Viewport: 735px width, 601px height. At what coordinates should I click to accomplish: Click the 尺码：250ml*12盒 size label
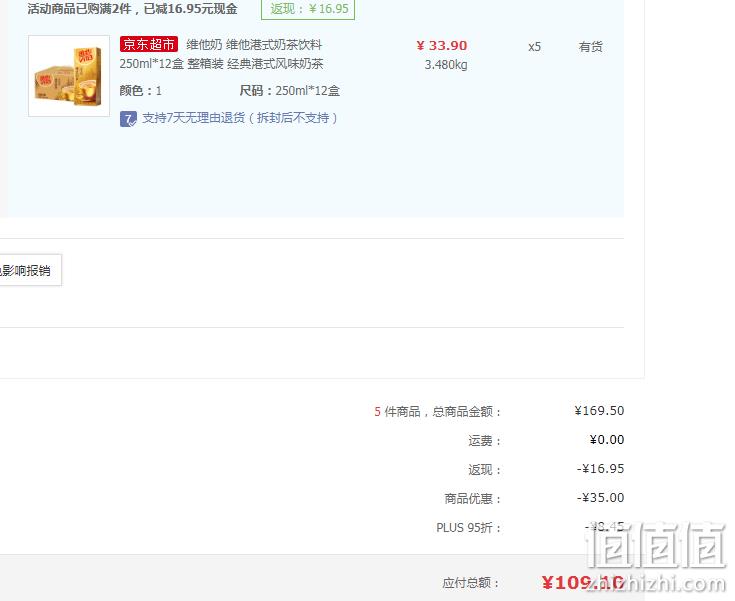coord(290,90)
